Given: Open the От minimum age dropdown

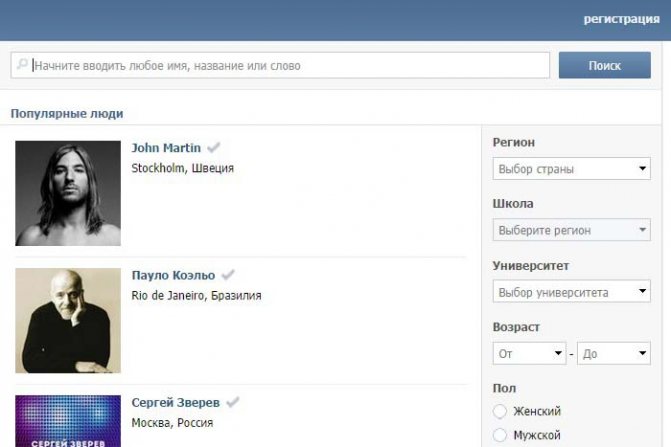Looking at the screenshot, I should (x=529, y=353).
